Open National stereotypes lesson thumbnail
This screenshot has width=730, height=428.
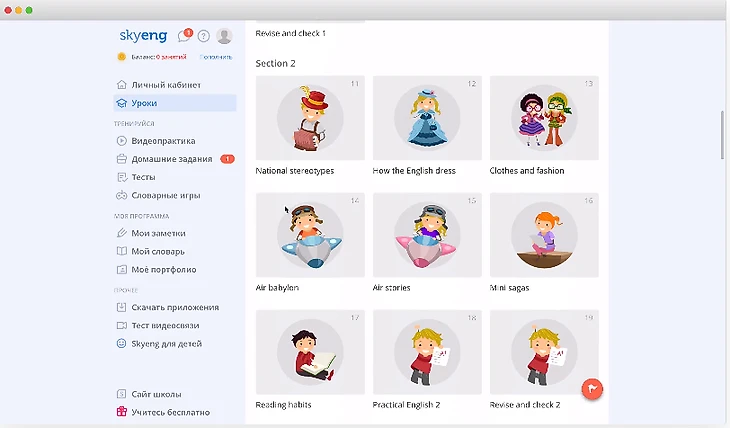(310, 118)
